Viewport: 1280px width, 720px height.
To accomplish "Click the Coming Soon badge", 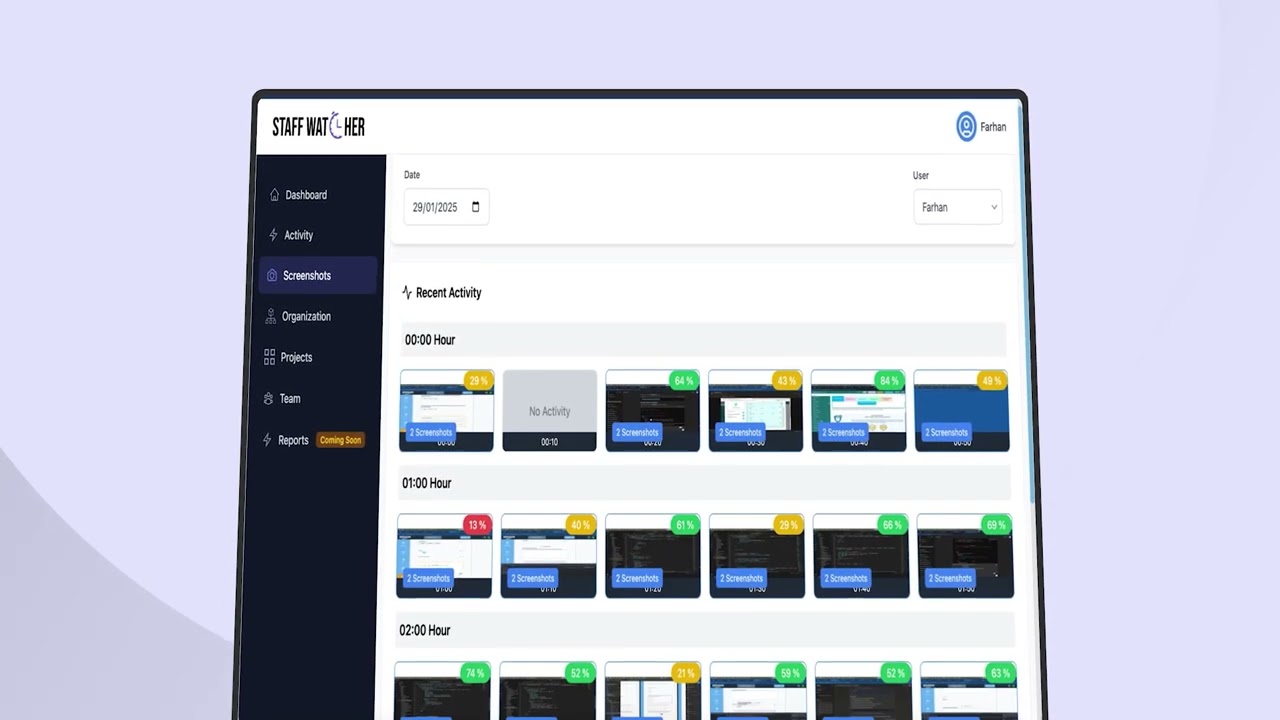I will tap(340, 440).
